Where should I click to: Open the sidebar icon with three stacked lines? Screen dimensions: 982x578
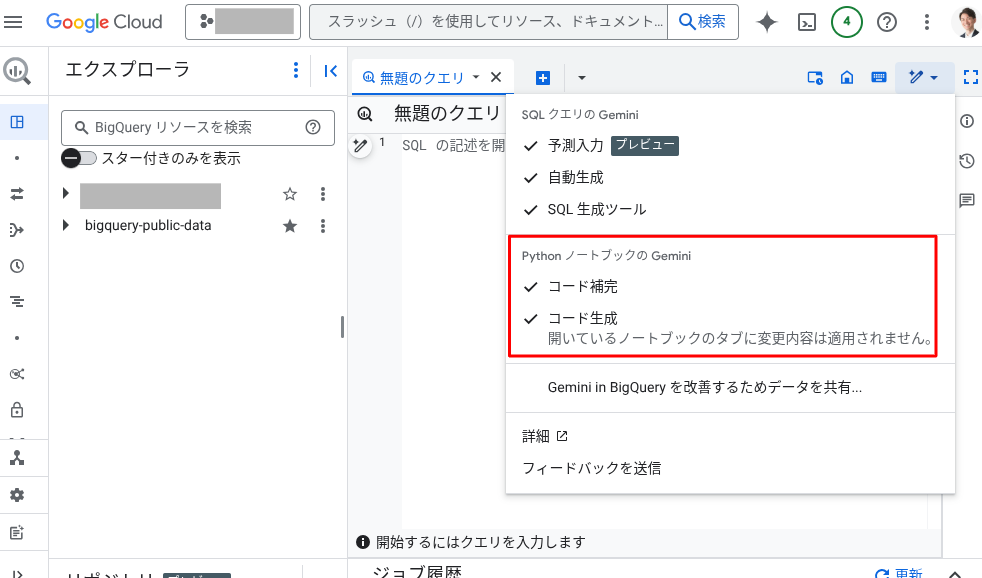[x=17, y=302]
